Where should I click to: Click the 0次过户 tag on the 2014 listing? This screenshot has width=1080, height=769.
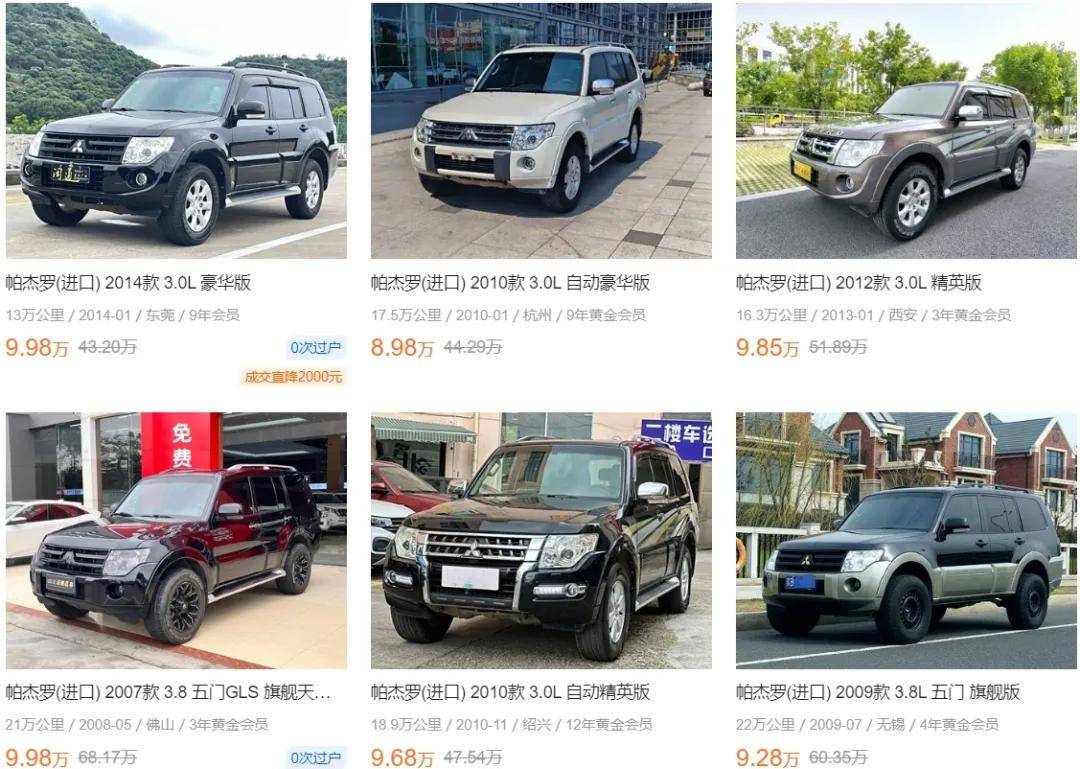pyautogui.click(x=315, y=348)
